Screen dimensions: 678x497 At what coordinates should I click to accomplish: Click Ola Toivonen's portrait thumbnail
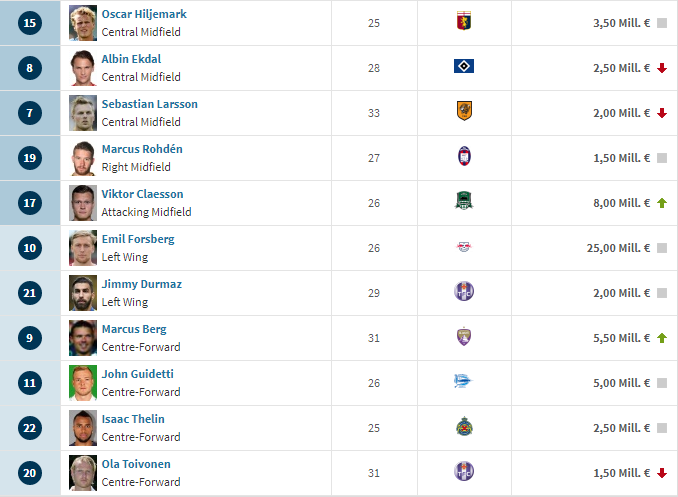coord(83,473)
